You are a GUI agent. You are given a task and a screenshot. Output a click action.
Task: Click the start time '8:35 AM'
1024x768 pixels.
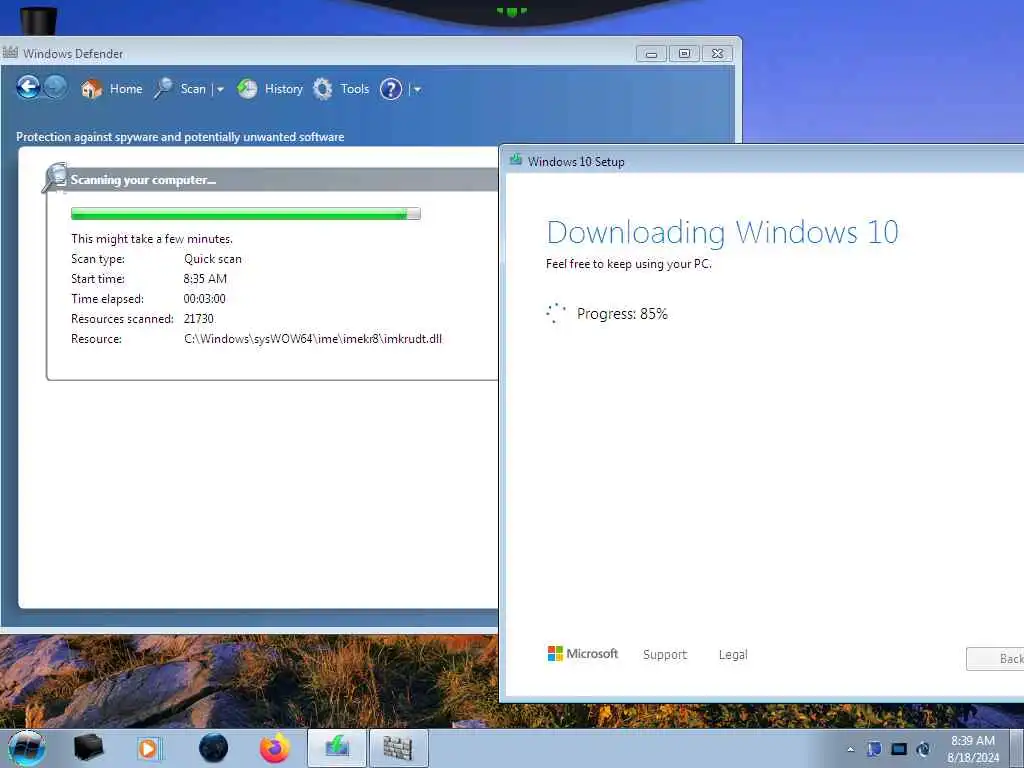[x=205, y=279]
